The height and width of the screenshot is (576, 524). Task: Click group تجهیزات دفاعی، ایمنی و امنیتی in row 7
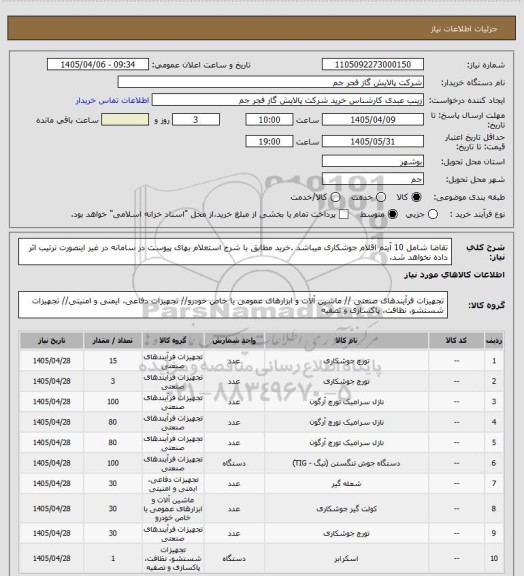pos(173,484)
